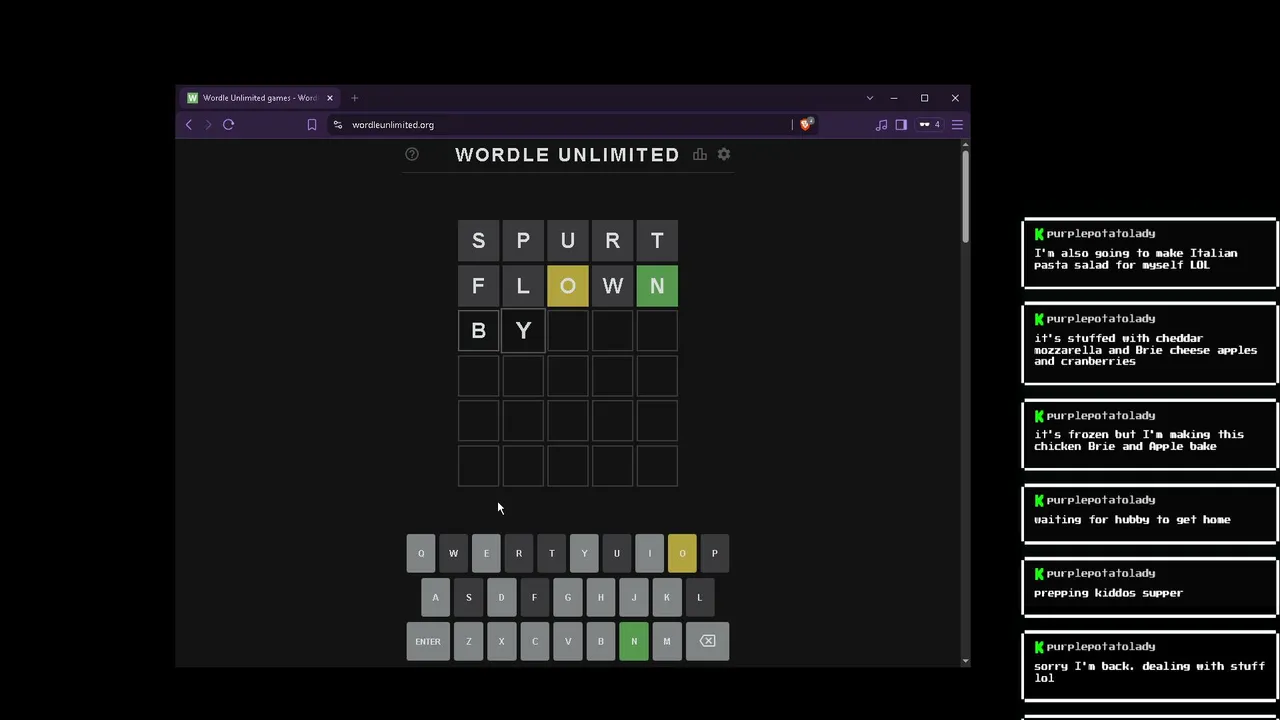Click the WORDLE UNLIMITED title
Image resolution: width=1280 pixels, height=720 pixels.
[x=567, y=154]
